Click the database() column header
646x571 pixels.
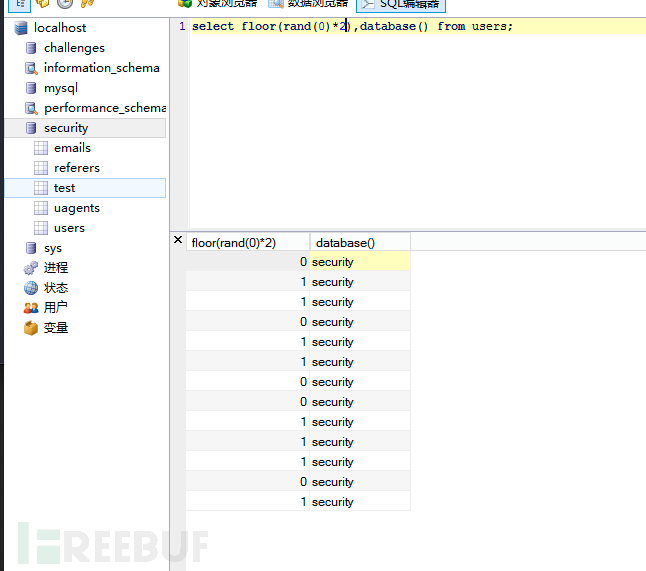[x=360, y=243]
